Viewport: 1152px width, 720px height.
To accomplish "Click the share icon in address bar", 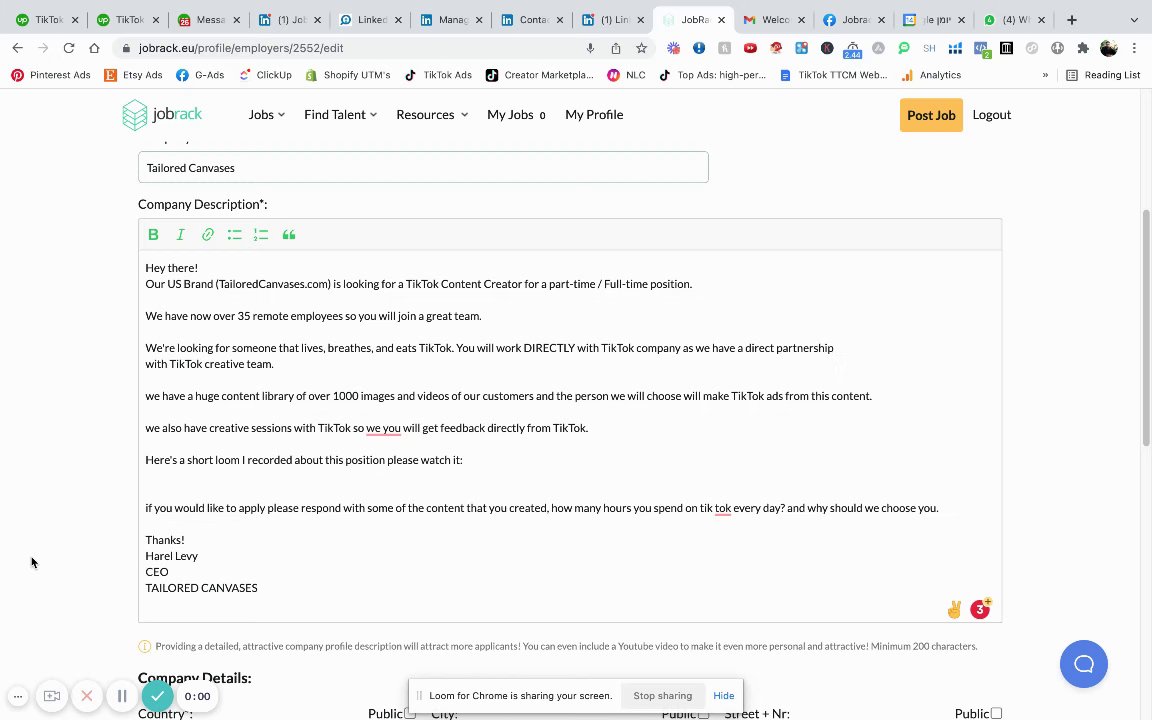I will [x=616, y=48].
